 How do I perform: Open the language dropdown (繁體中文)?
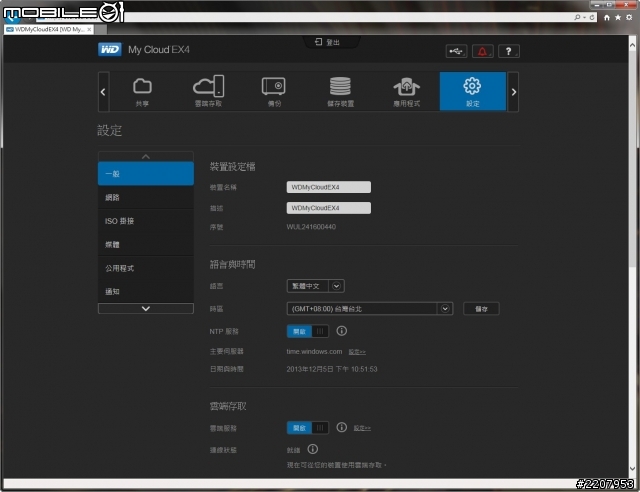pyautogui.click(x=316, y=286)
